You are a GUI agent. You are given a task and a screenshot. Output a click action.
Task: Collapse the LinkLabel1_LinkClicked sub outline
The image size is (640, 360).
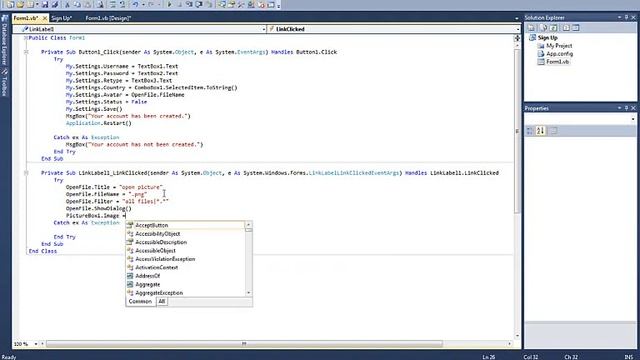[x=26, y=173]
